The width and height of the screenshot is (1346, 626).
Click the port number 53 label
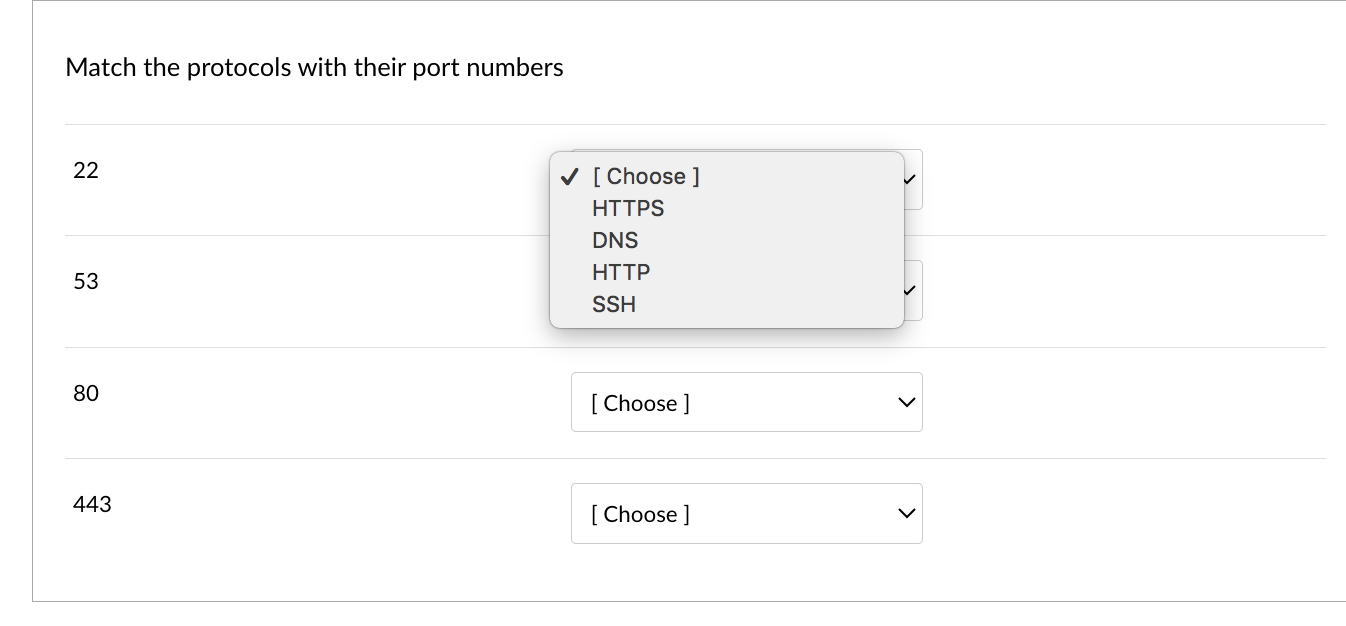85,281
